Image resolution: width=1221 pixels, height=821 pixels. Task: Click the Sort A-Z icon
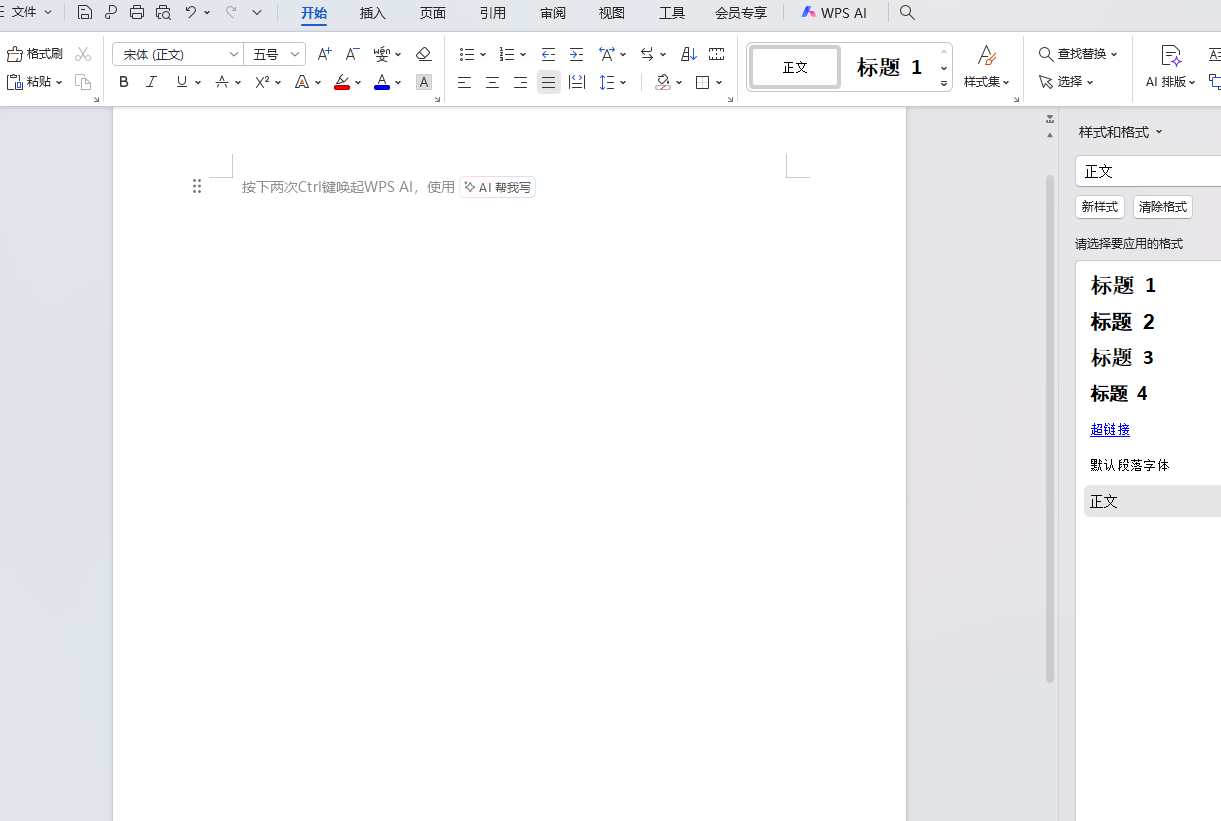coord(688,54)
